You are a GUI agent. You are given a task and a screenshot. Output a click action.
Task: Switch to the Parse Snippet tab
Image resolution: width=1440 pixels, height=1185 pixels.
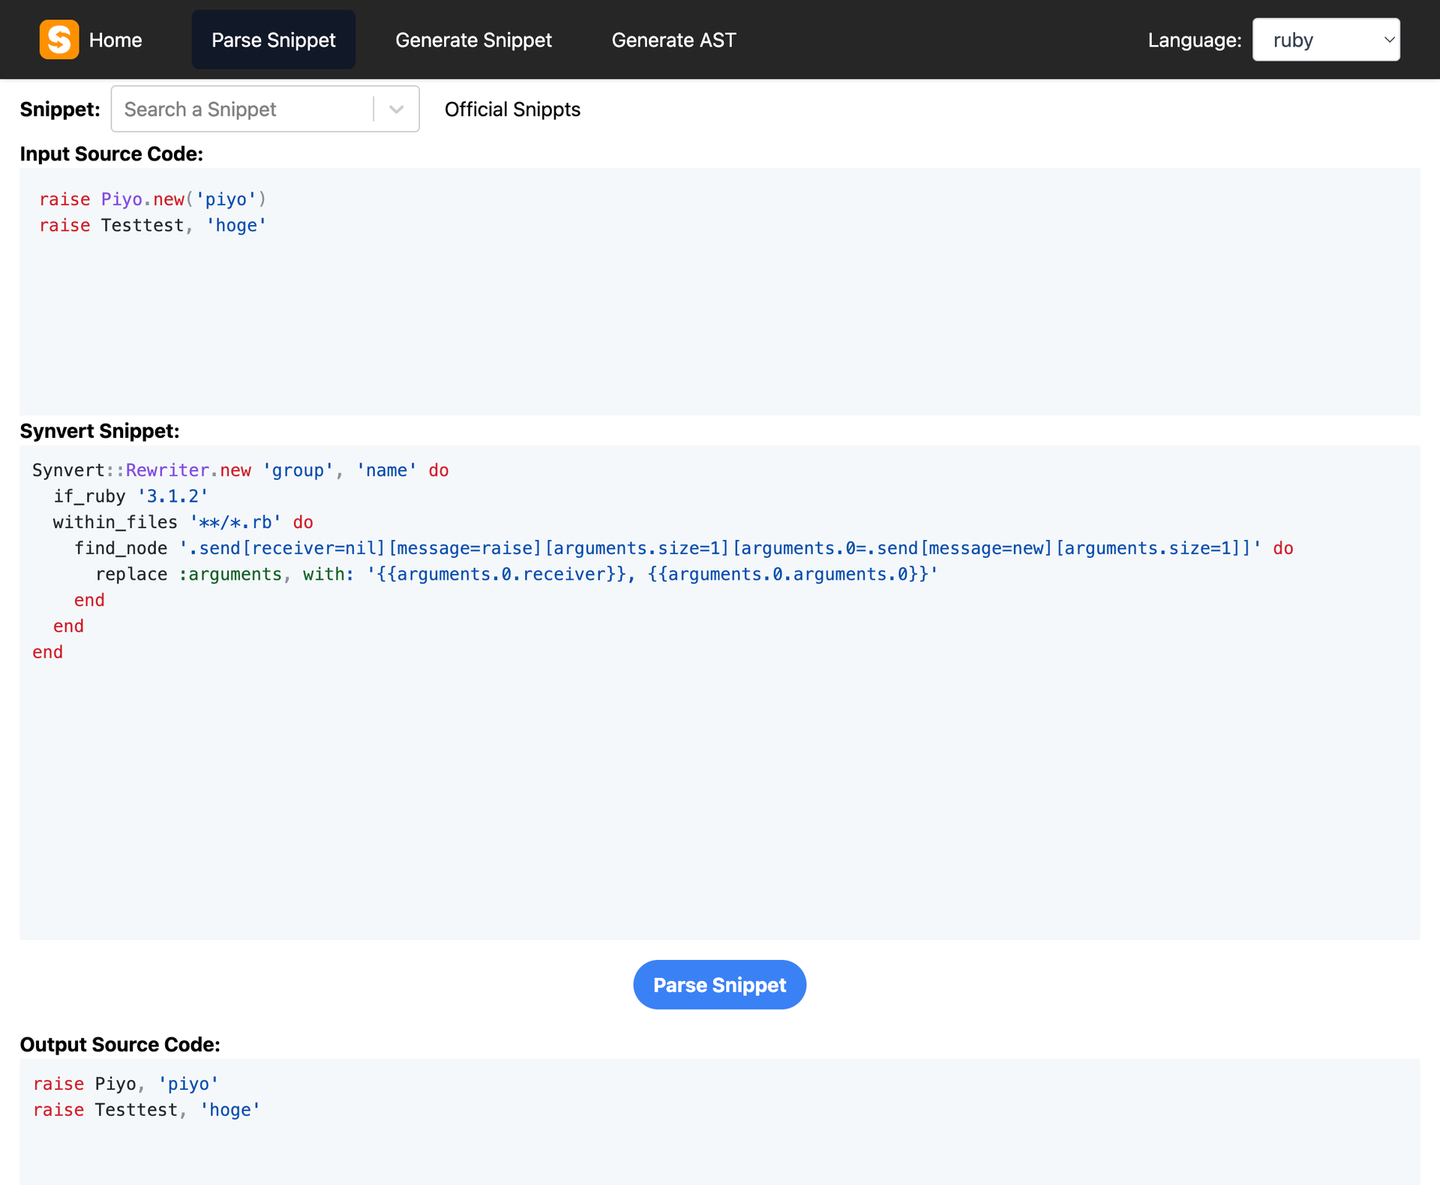[273, 40]
